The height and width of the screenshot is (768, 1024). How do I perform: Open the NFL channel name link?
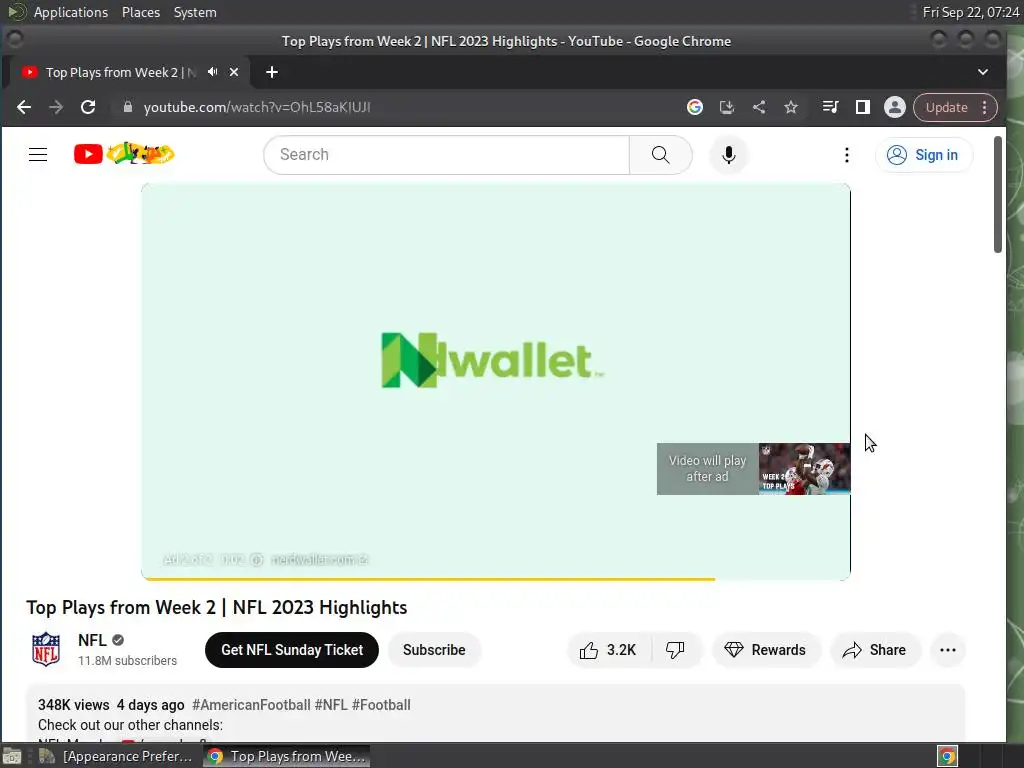[x=92, y=640]
